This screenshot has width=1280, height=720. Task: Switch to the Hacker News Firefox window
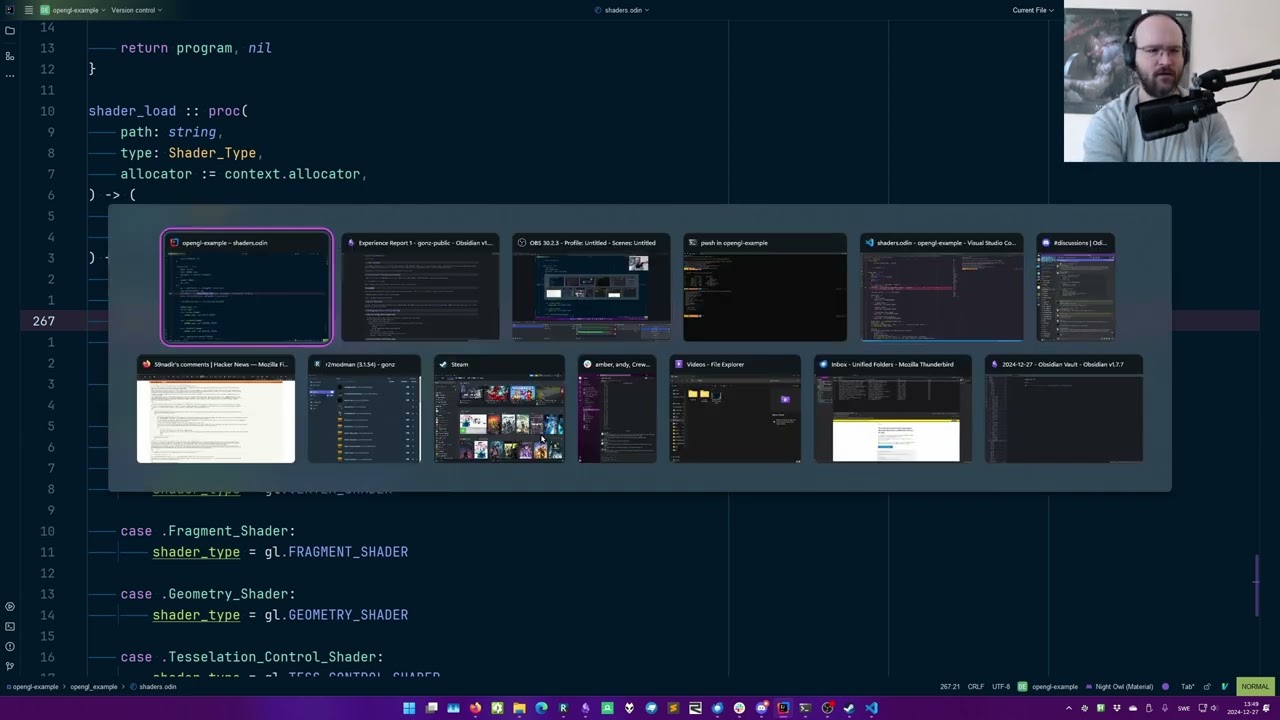(x=216, y=410)
